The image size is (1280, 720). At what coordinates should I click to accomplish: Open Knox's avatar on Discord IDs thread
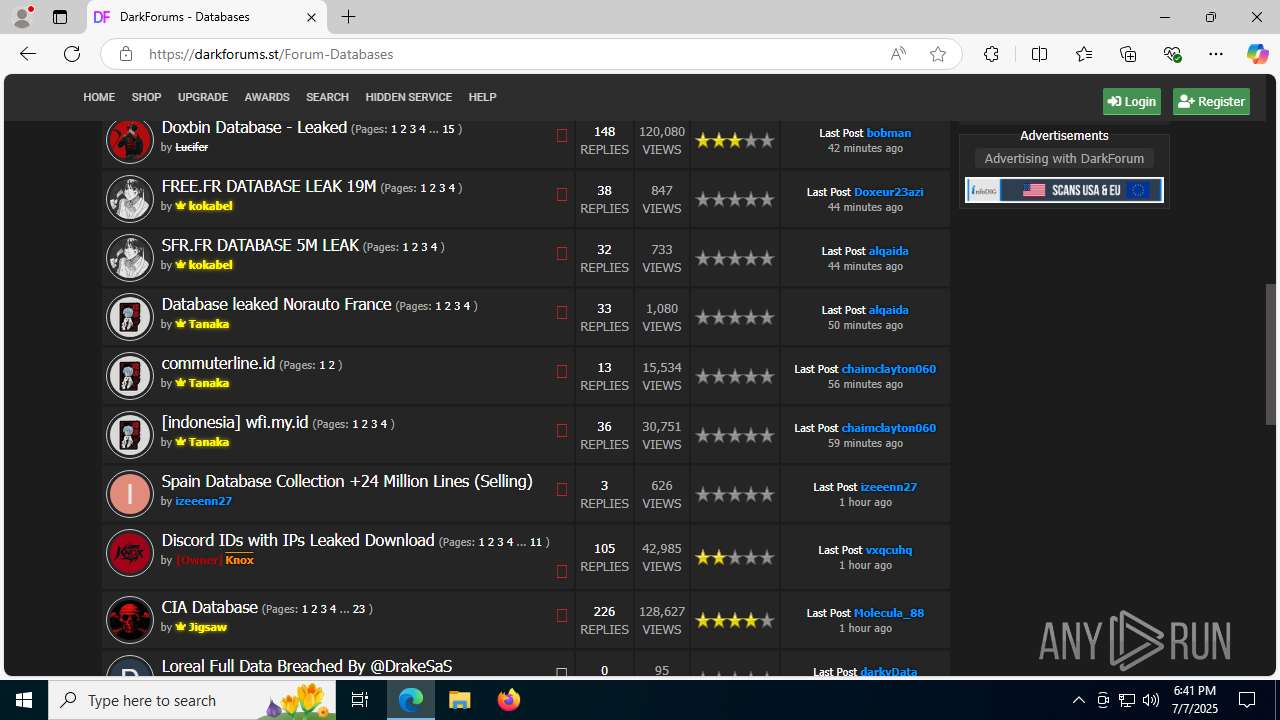[129, 552]
